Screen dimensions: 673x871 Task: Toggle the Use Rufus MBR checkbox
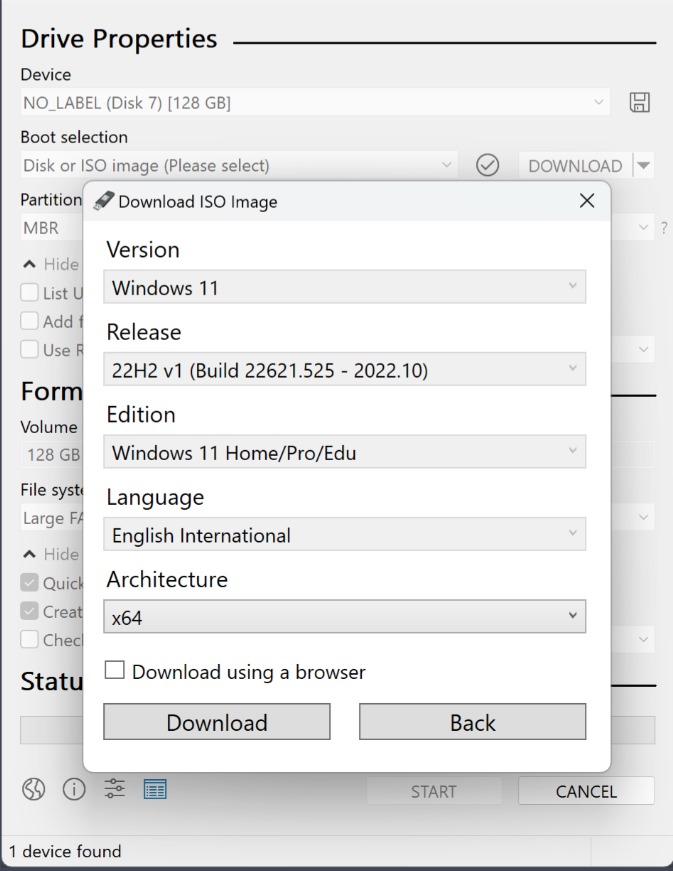(29, 349)
